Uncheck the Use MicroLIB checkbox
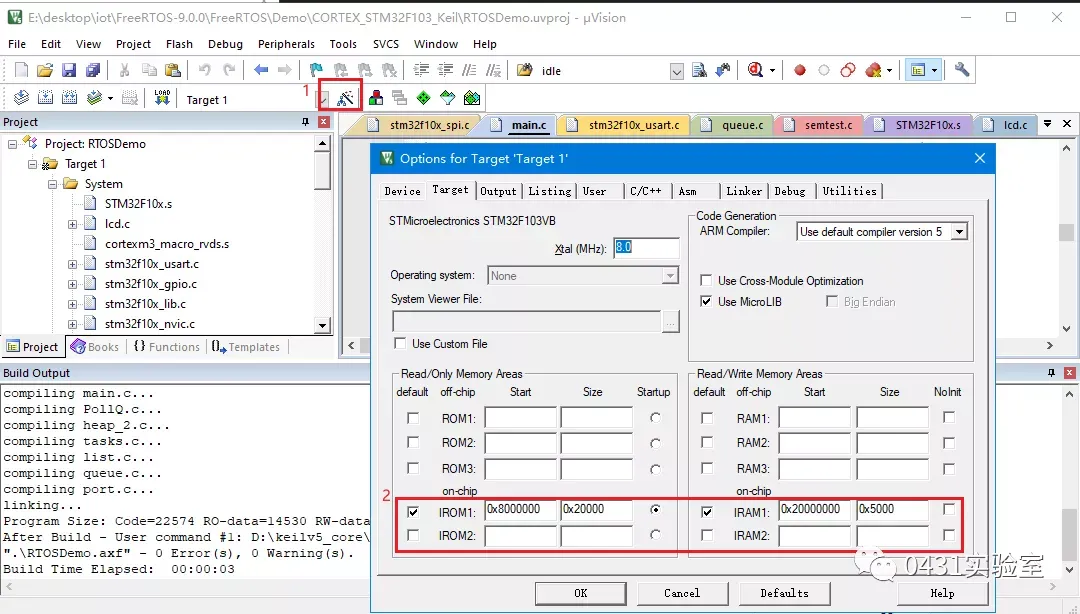Viewport: 1080px width, 614px height. click(706, 301)
